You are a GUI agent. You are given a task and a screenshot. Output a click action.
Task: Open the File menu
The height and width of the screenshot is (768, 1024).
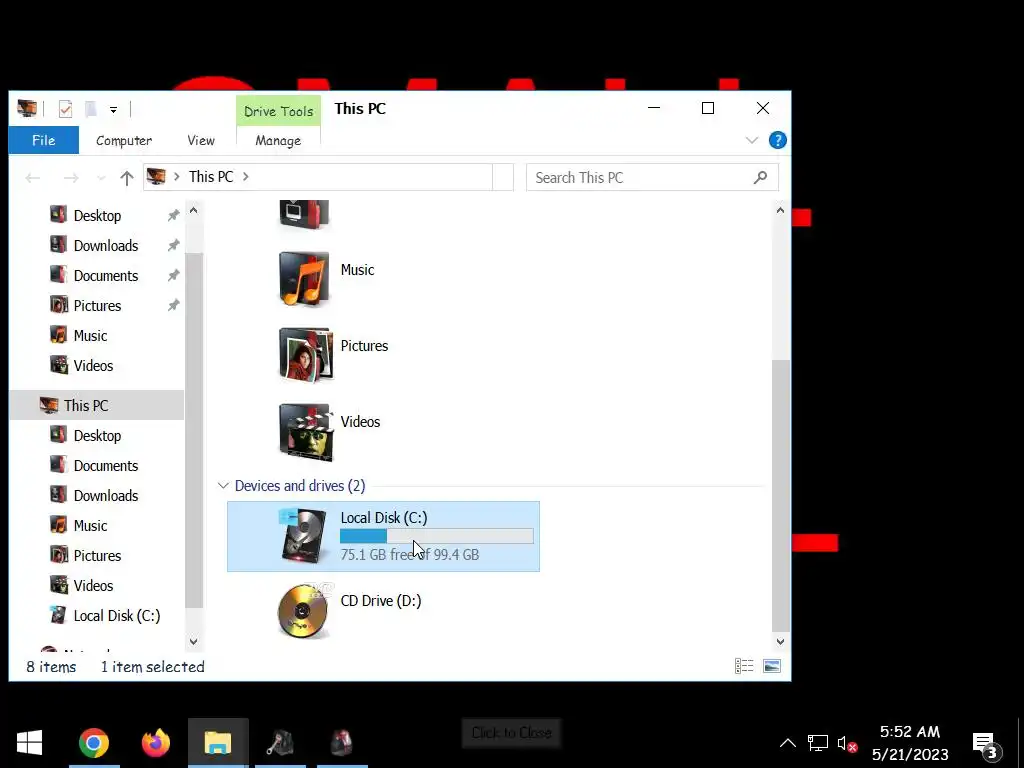tap(44, 140)
